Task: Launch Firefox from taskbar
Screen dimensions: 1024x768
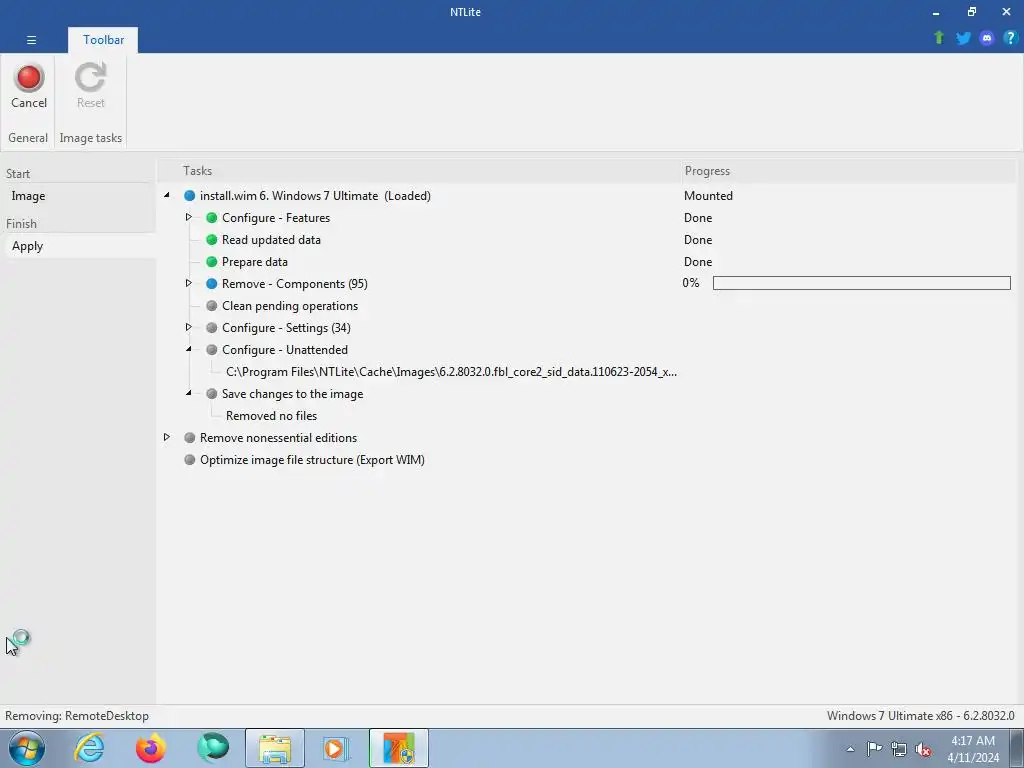Action: pos(150,748)
